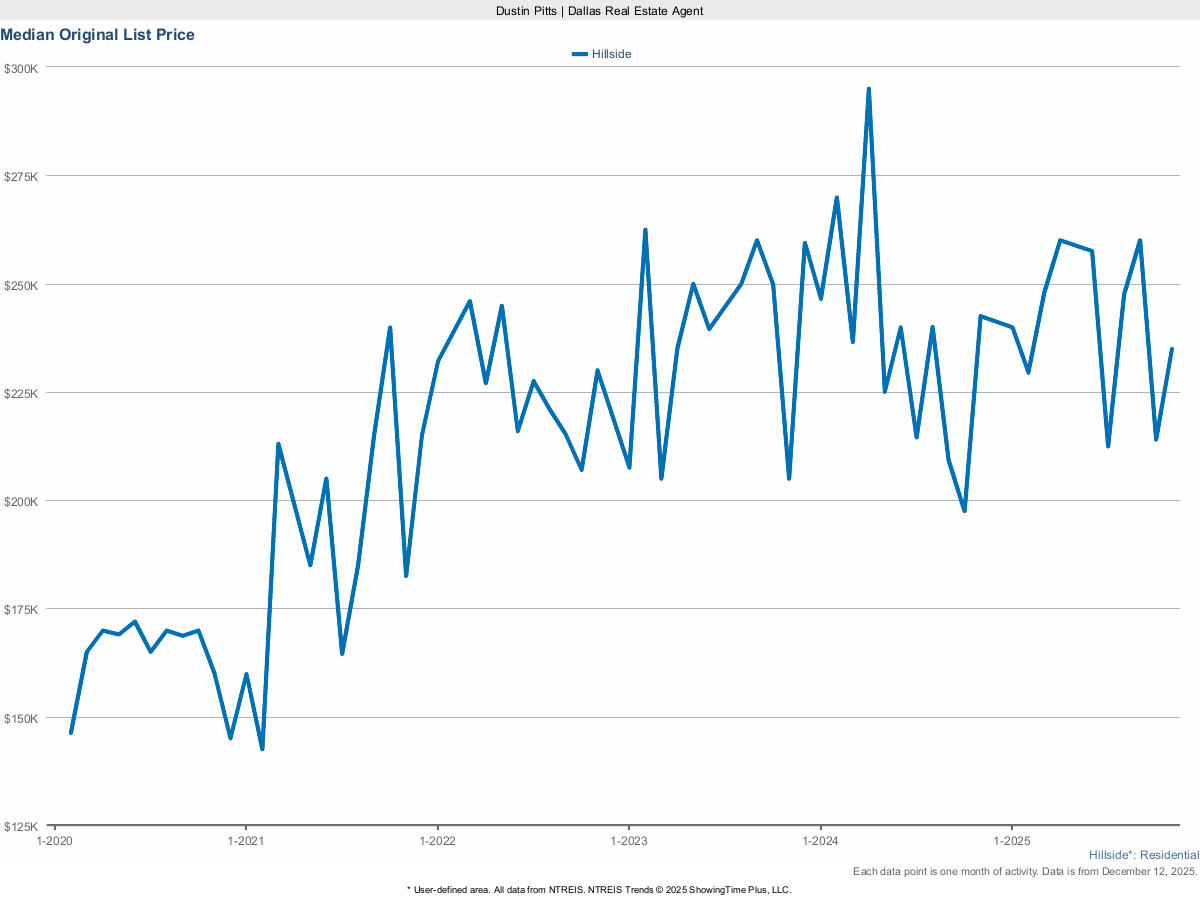Select the Median Original List Price title
This screenshot has width=1200, height=900.
98,34
